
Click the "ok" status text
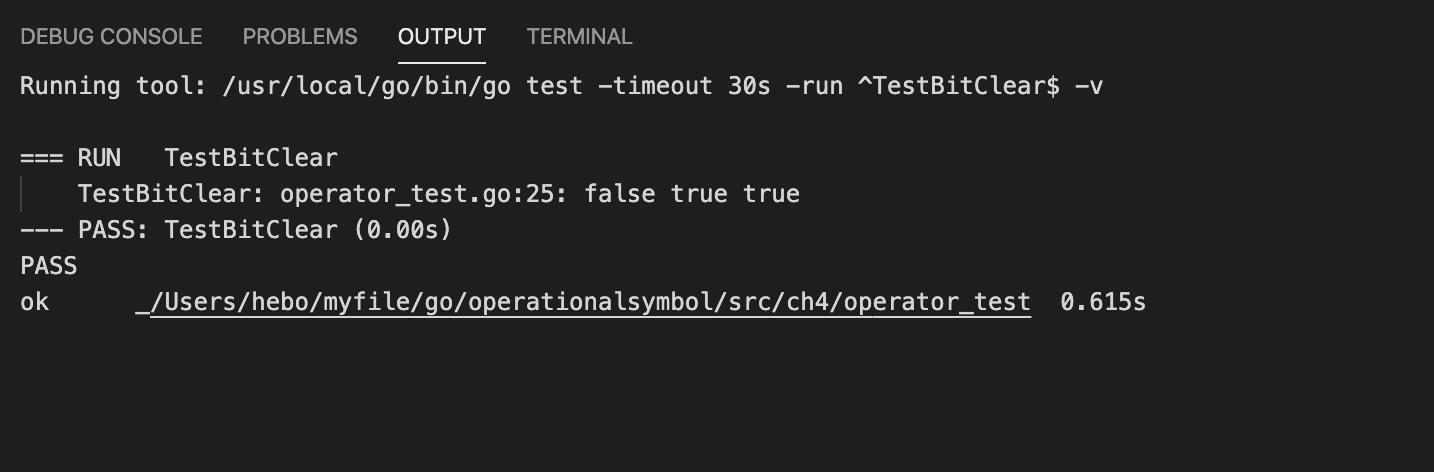[x=34, y=302]
